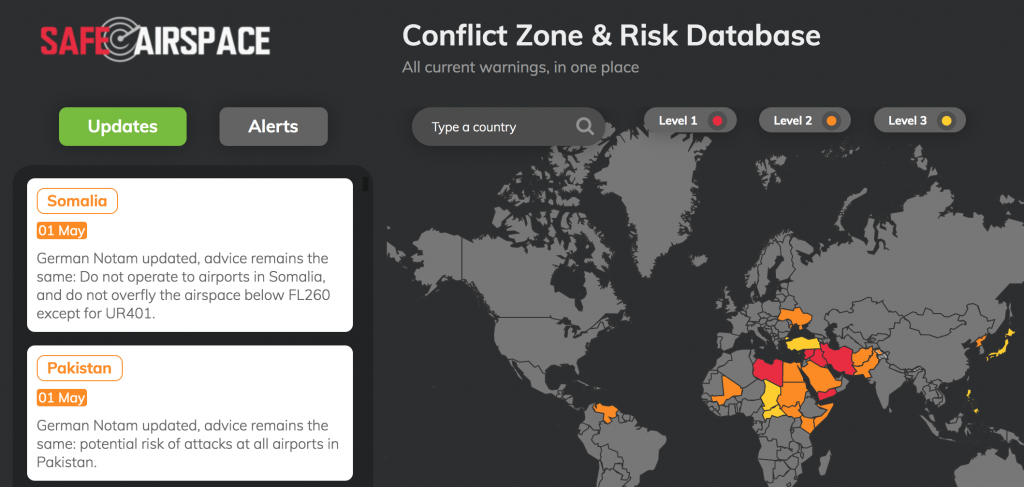The height and width of the screenshot is (487, 1024).
Task: Toggle the Level 1 filter label
Action: [x=678, y=121]
